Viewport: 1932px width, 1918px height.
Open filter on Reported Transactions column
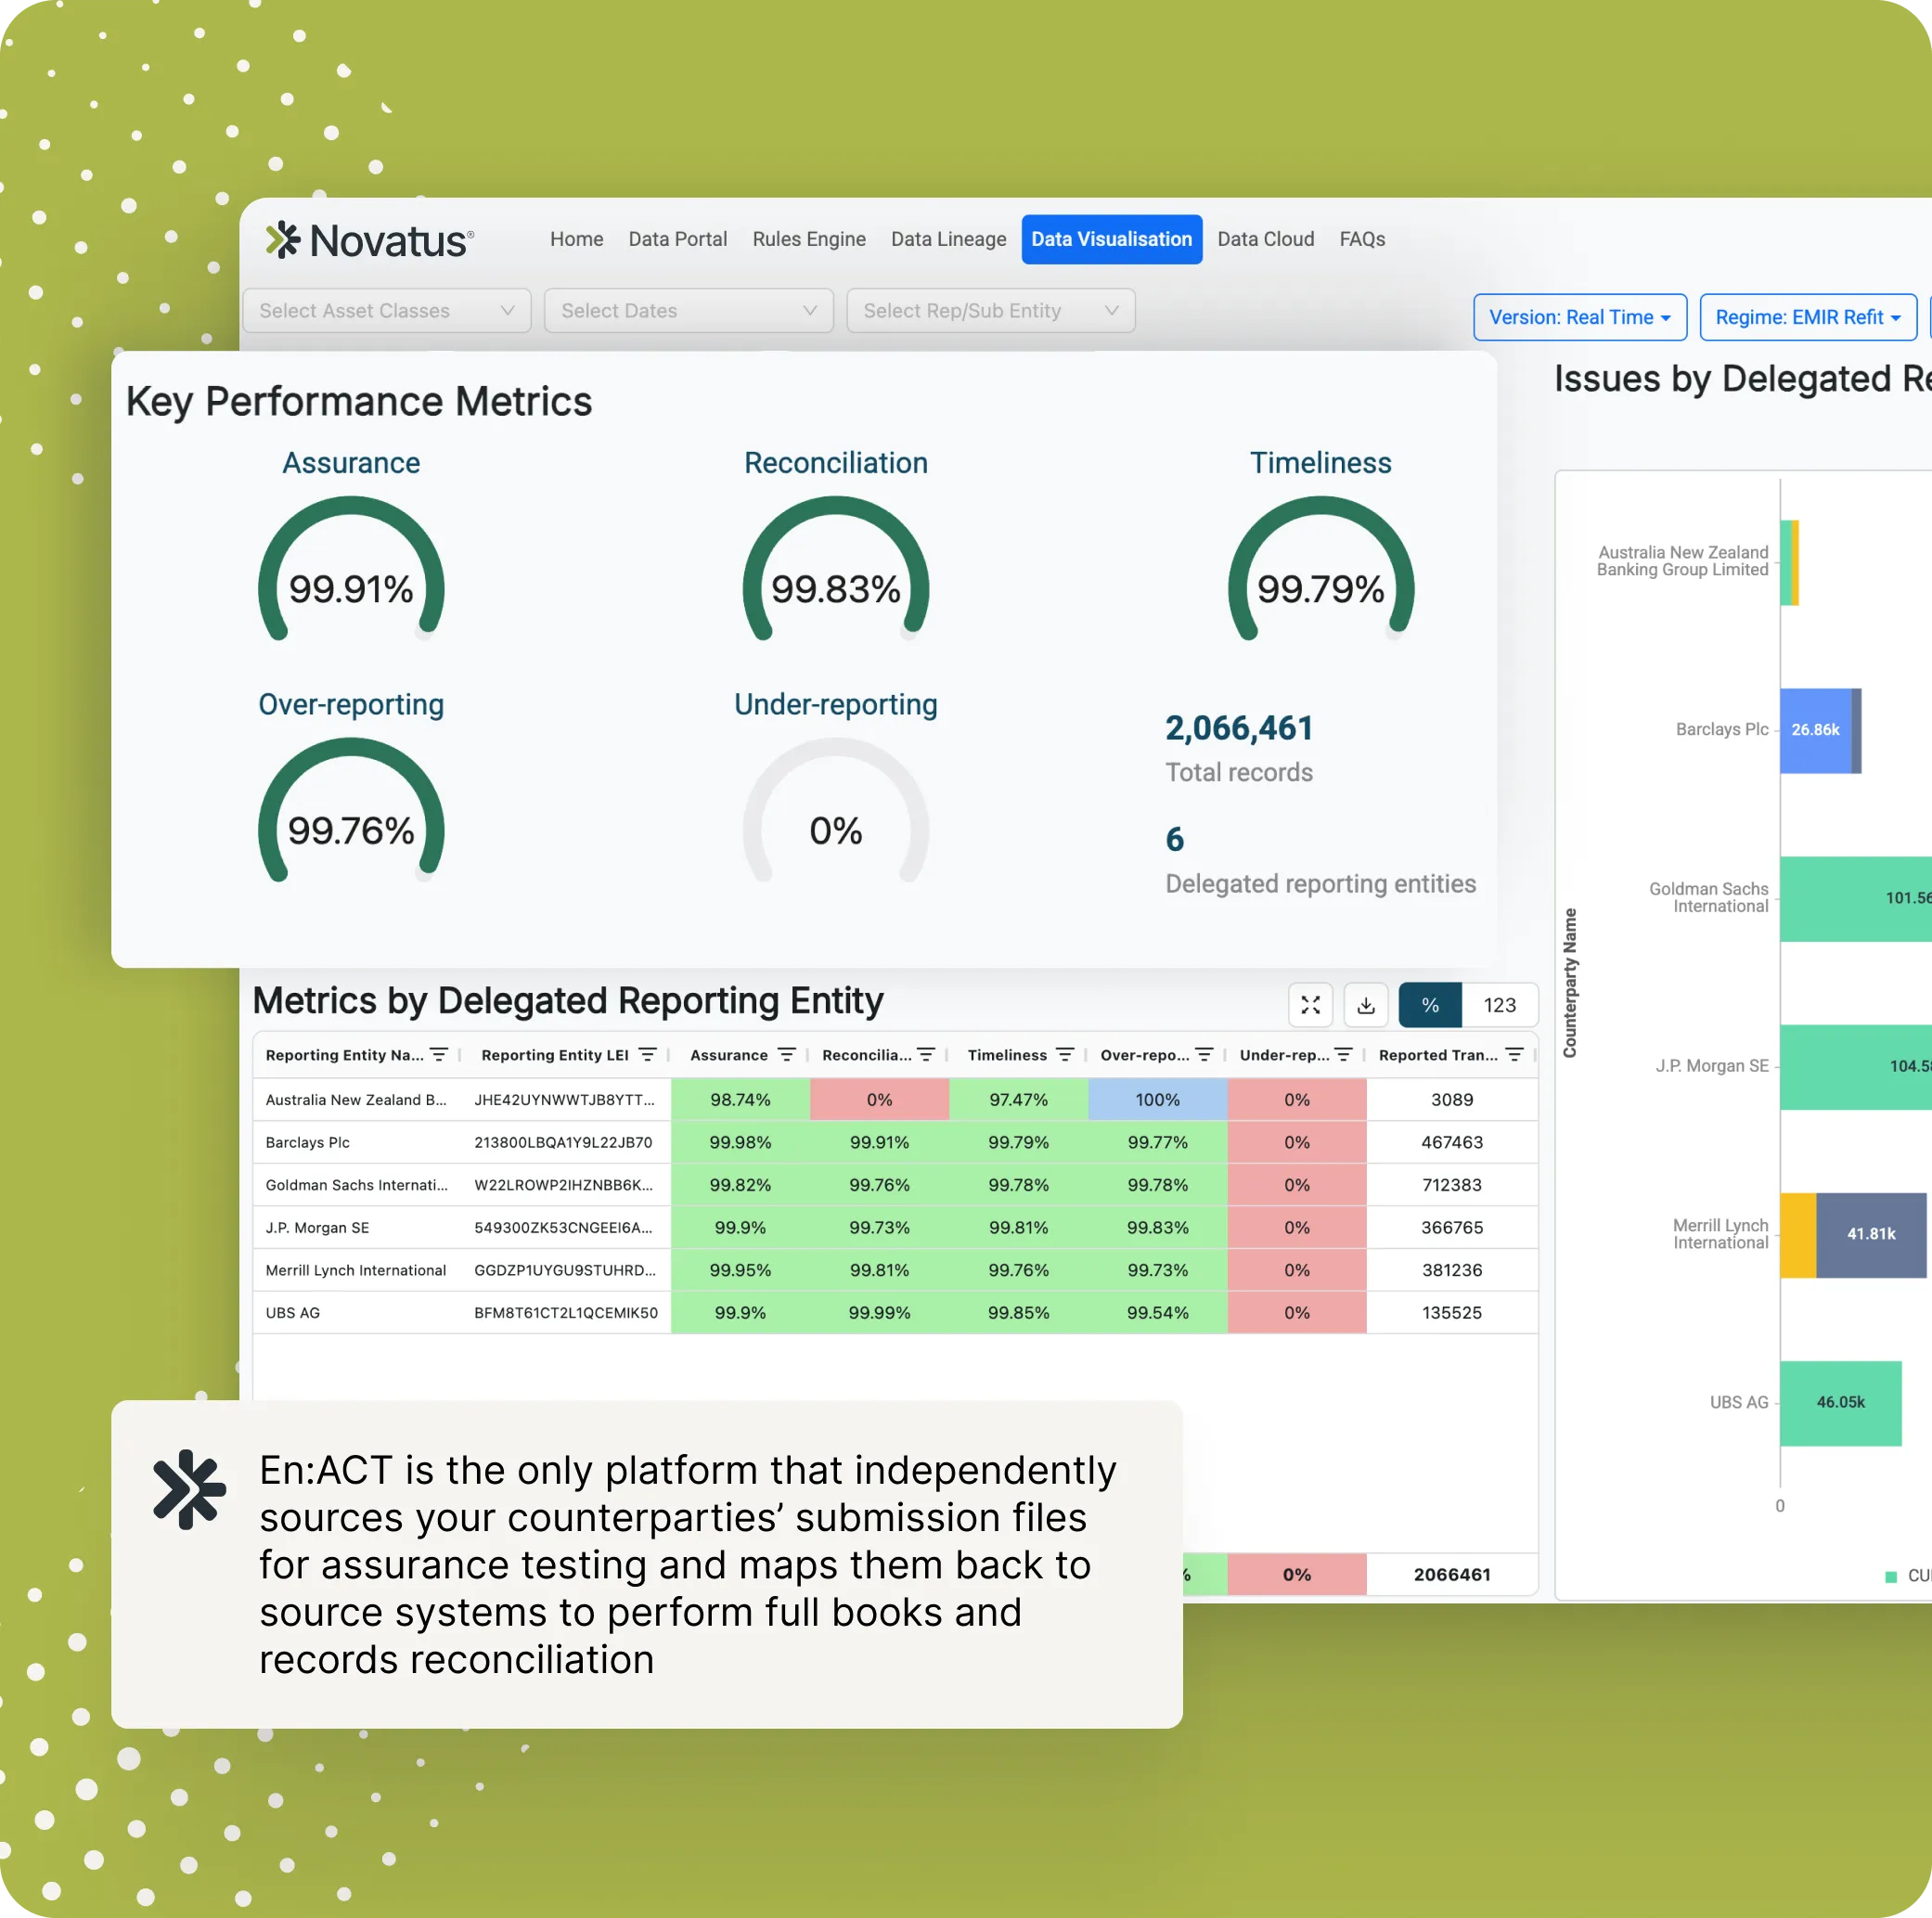pyautogui.click(x=1514, y=1055)
